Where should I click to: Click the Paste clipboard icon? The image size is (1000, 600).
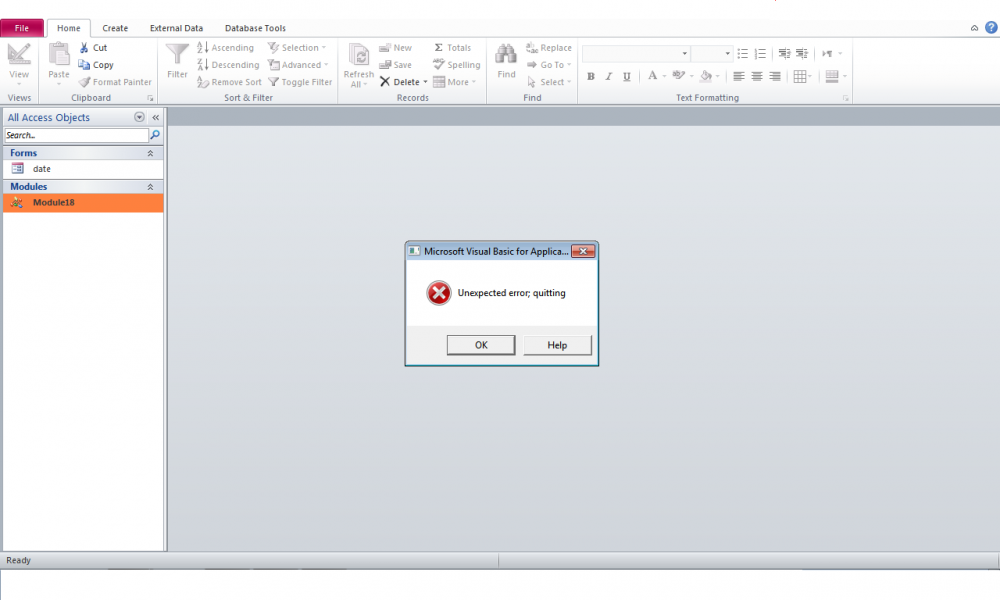(x=59, y=55)
